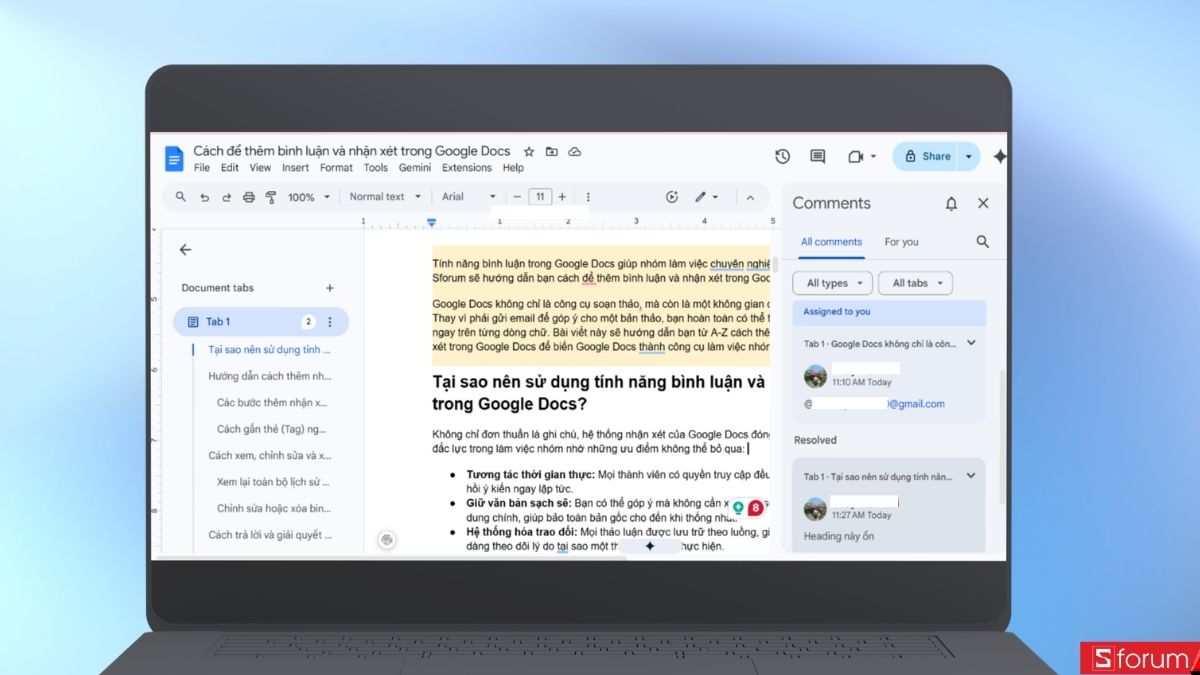The width and height of the screenshot is (1200, 675).
Task: Move document using the folder icon
Action: point(552,152)
